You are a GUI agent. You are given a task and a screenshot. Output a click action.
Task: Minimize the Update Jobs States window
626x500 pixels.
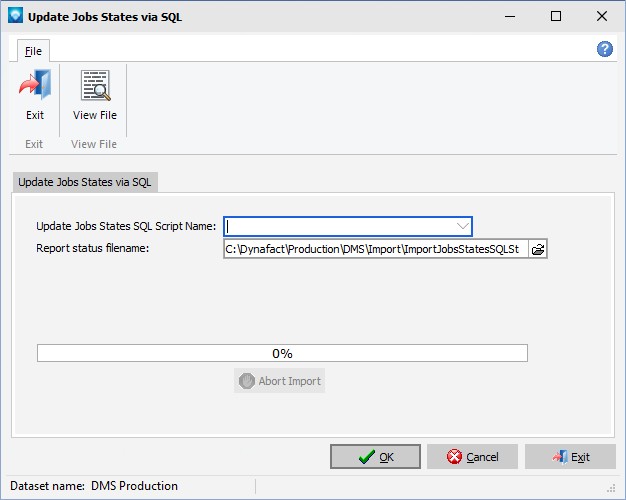point(510,16)
